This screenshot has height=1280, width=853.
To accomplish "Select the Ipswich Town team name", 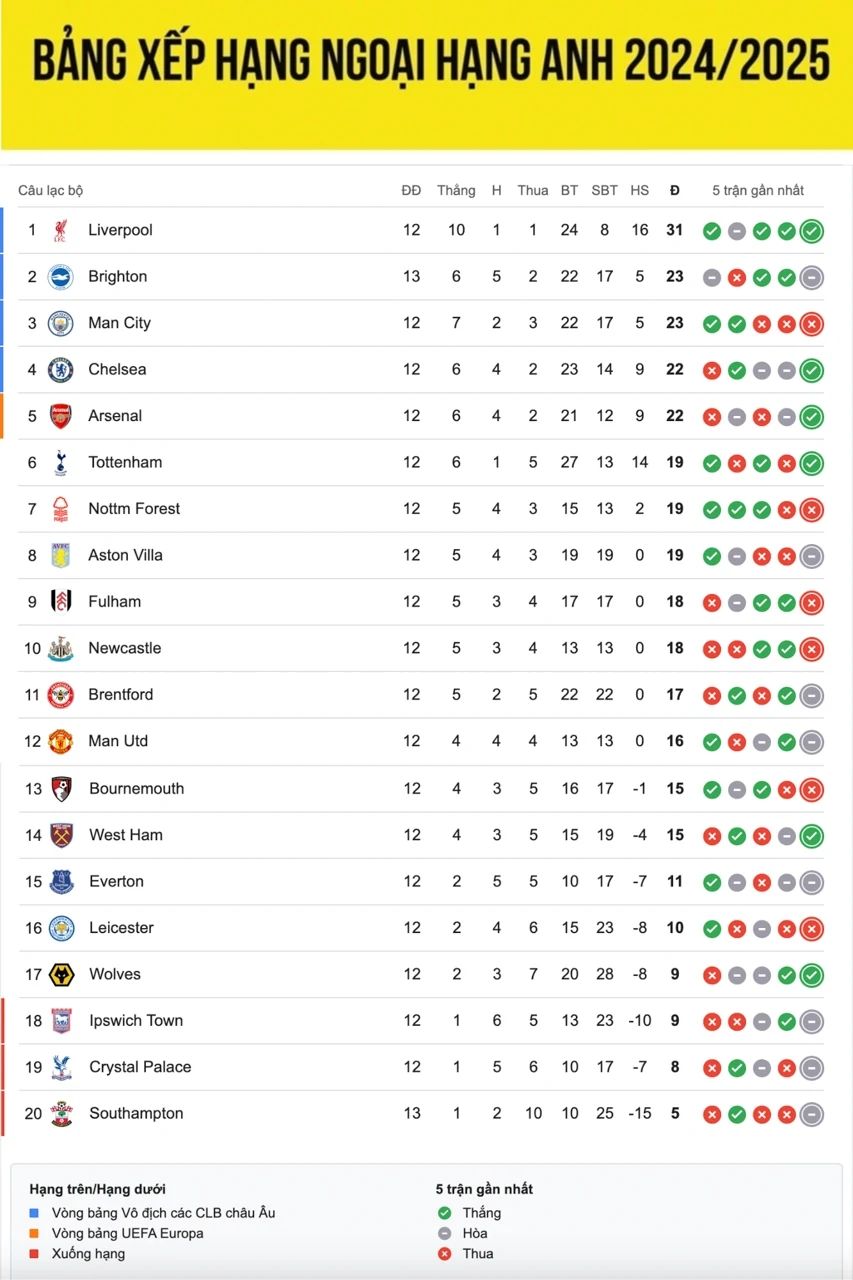I will tap(136, 1021).
